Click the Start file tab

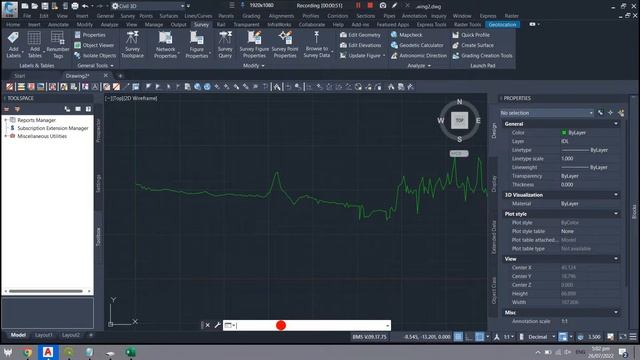[x=19, y=76]
